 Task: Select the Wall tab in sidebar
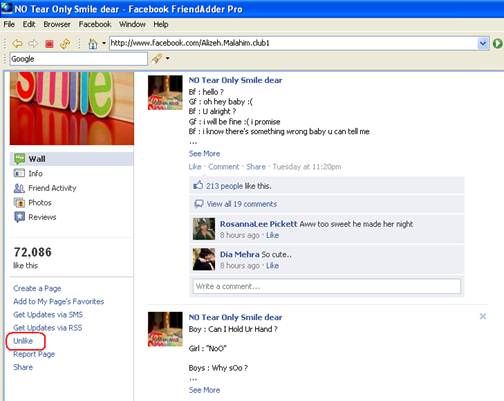[71, 159]
